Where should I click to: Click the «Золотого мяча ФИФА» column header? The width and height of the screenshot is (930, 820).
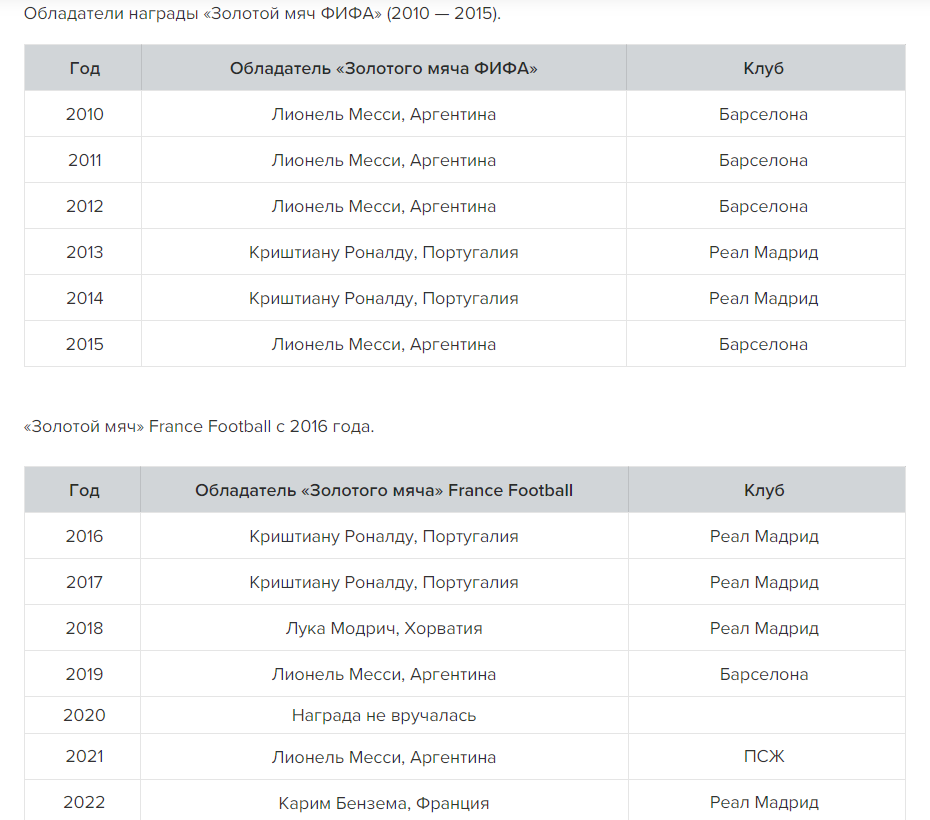[383, 68]
